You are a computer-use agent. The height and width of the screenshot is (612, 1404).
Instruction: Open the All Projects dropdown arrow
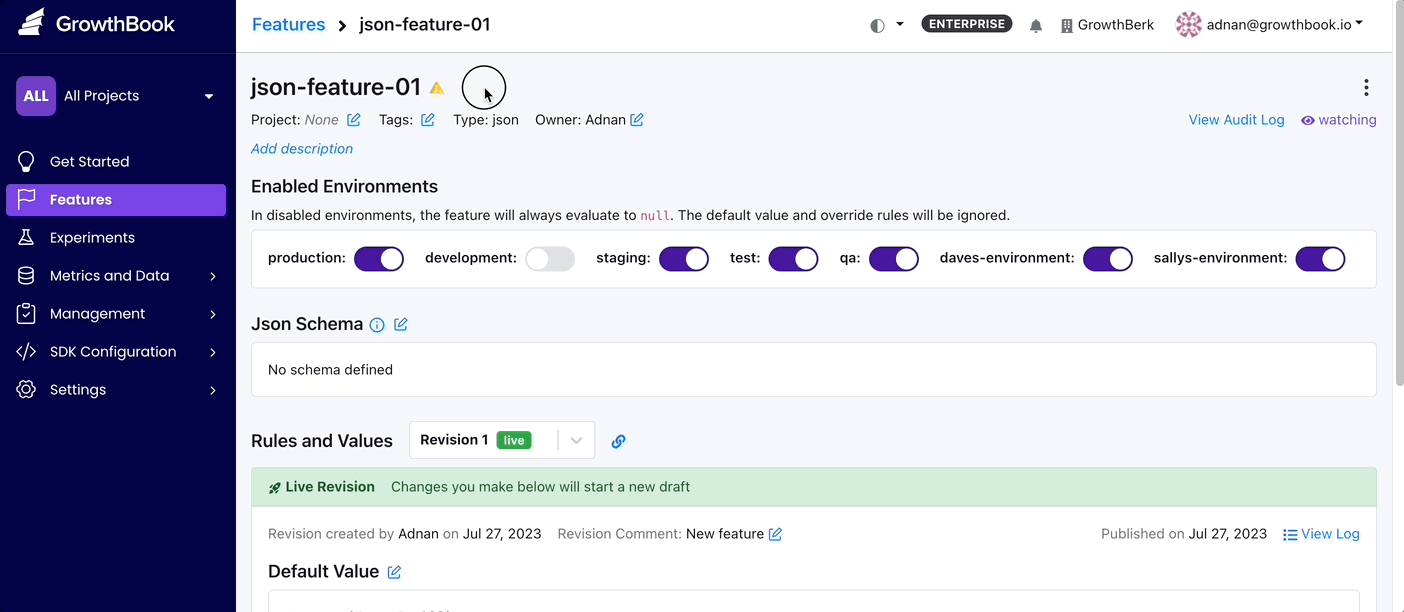[209, 97]
